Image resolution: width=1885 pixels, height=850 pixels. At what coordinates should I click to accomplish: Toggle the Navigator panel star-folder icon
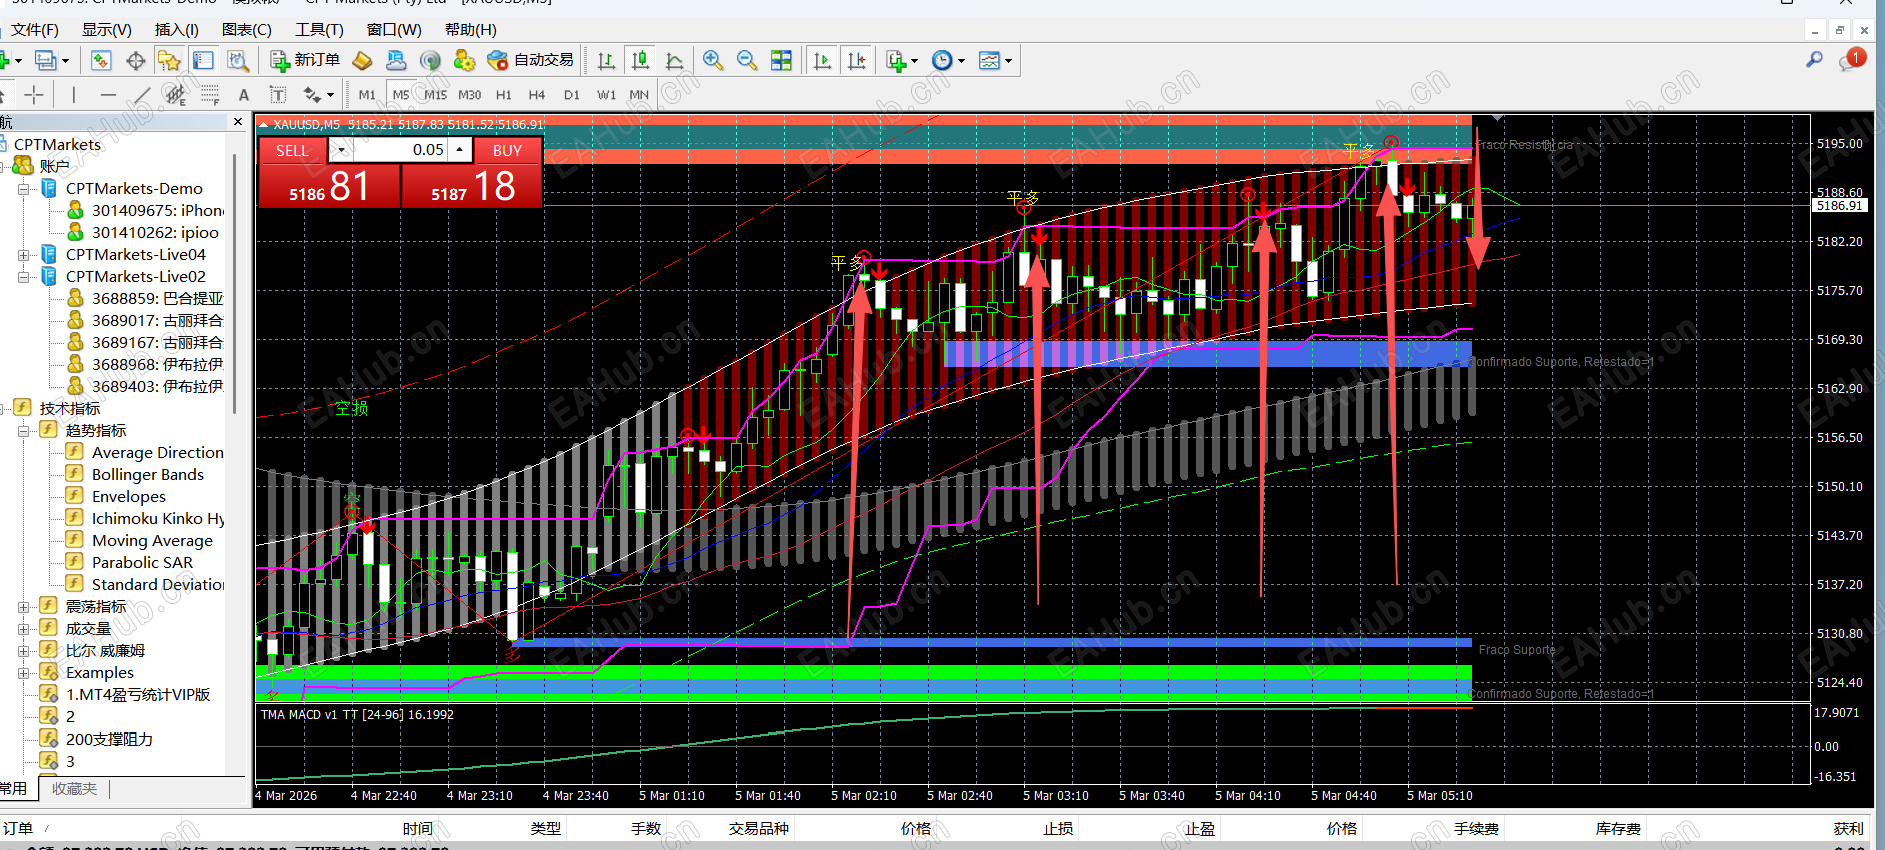pyautogui.click(x=169, y=61)
